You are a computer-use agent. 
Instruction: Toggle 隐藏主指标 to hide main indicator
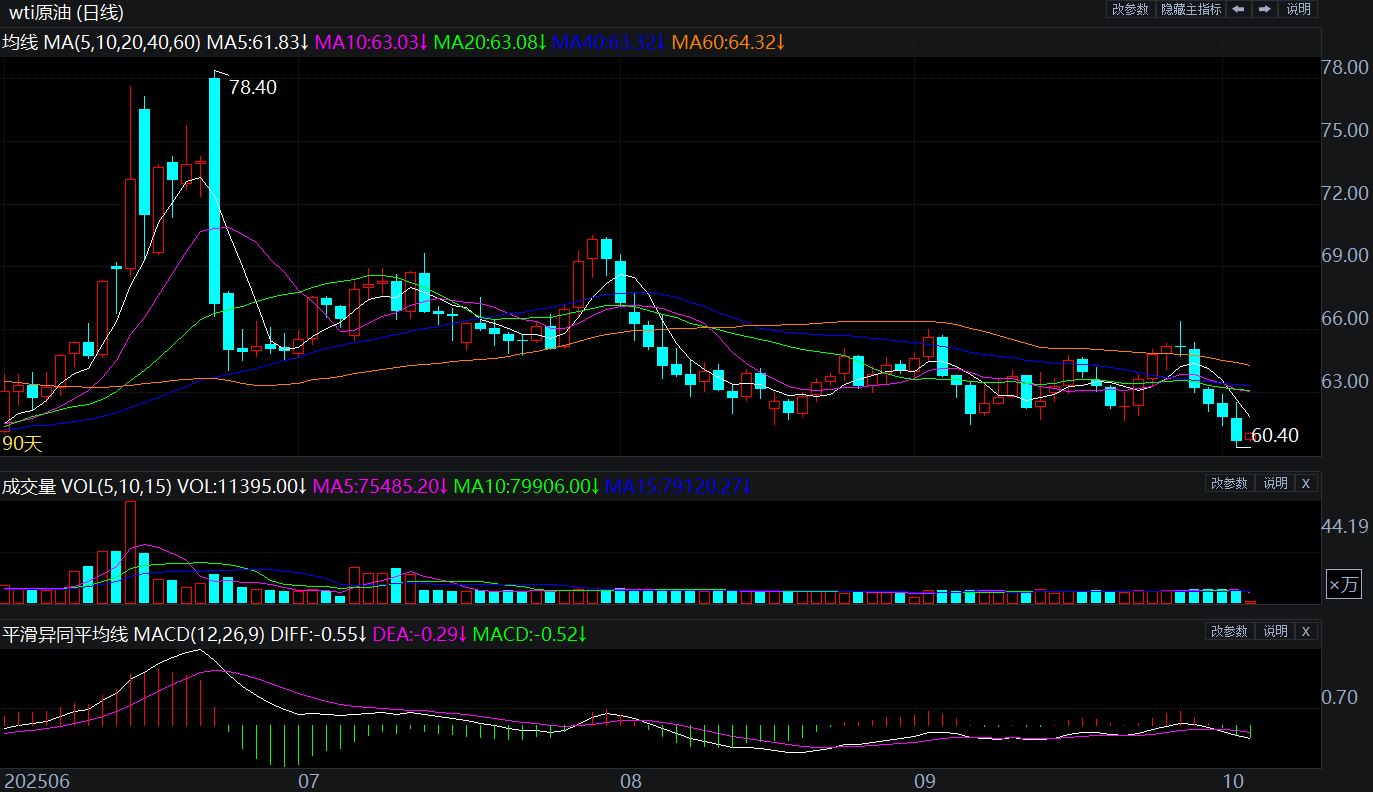click(1190, 9)
